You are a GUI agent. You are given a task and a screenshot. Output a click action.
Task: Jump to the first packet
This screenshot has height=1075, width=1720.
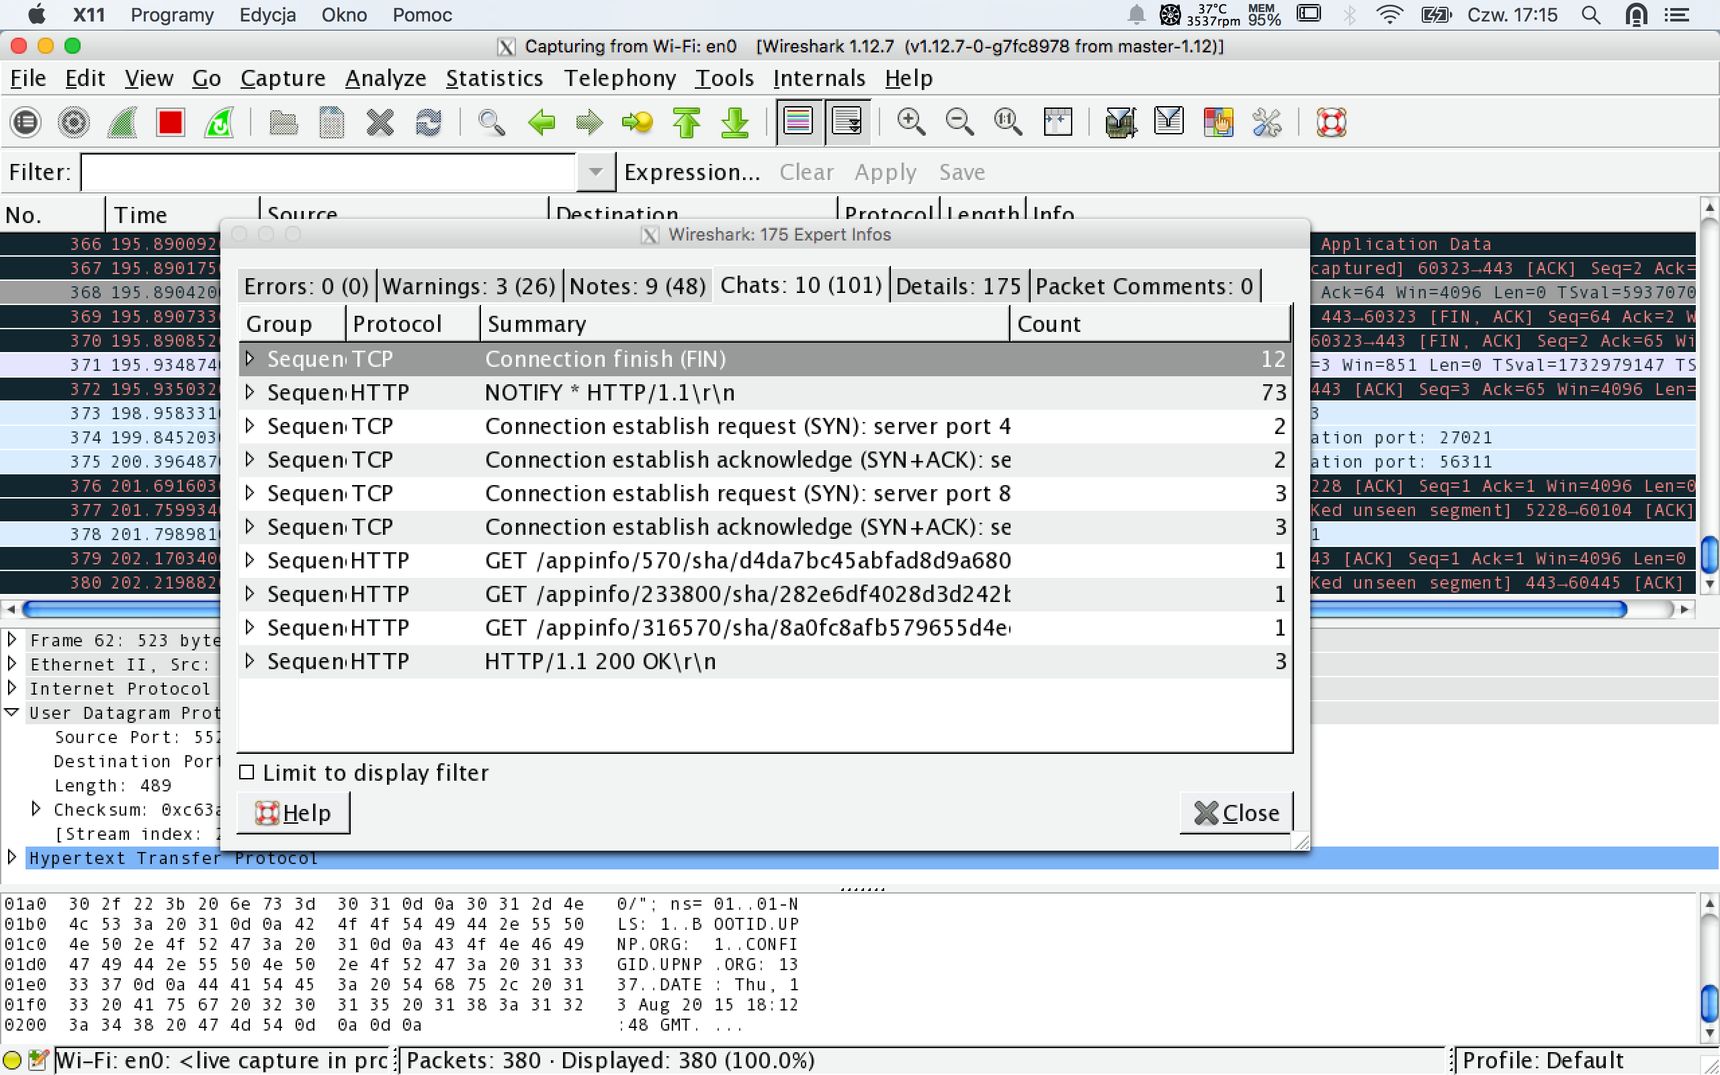pos(686,122)
